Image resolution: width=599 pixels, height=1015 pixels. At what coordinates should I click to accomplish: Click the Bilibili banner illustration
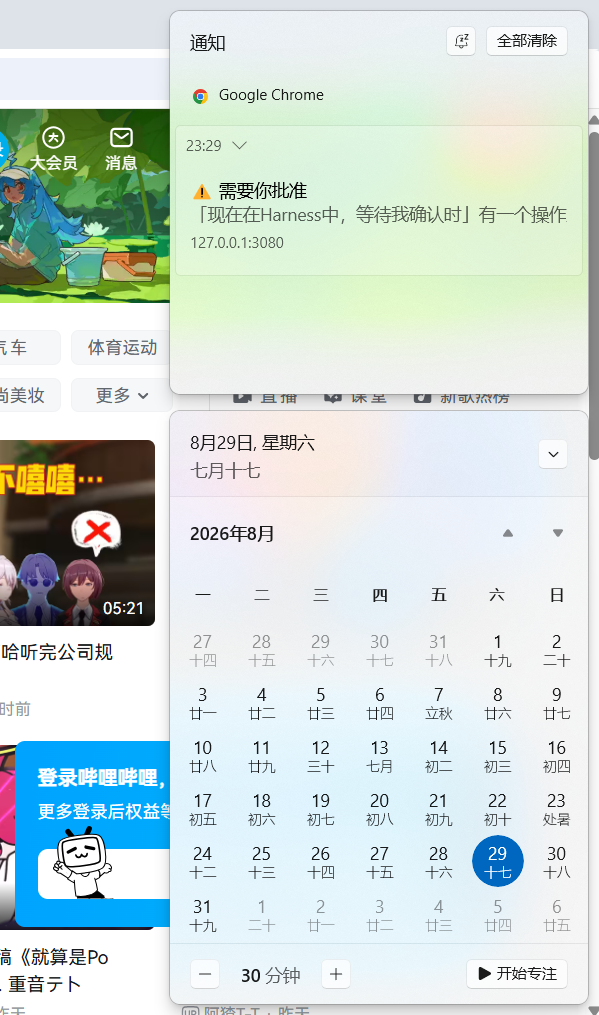pyautogui.click(x=85, y=205)
